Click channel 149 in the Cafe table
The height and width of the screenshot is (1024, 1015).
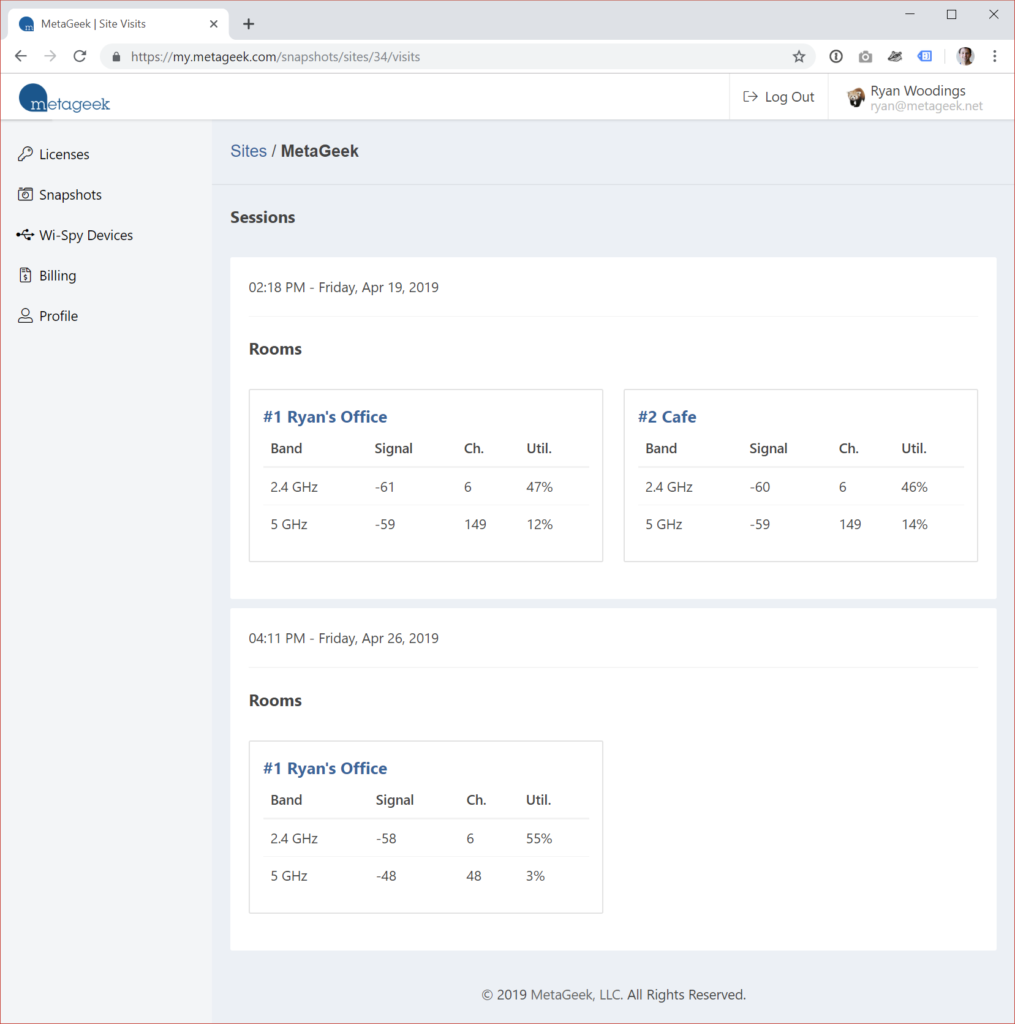(850, 524)
